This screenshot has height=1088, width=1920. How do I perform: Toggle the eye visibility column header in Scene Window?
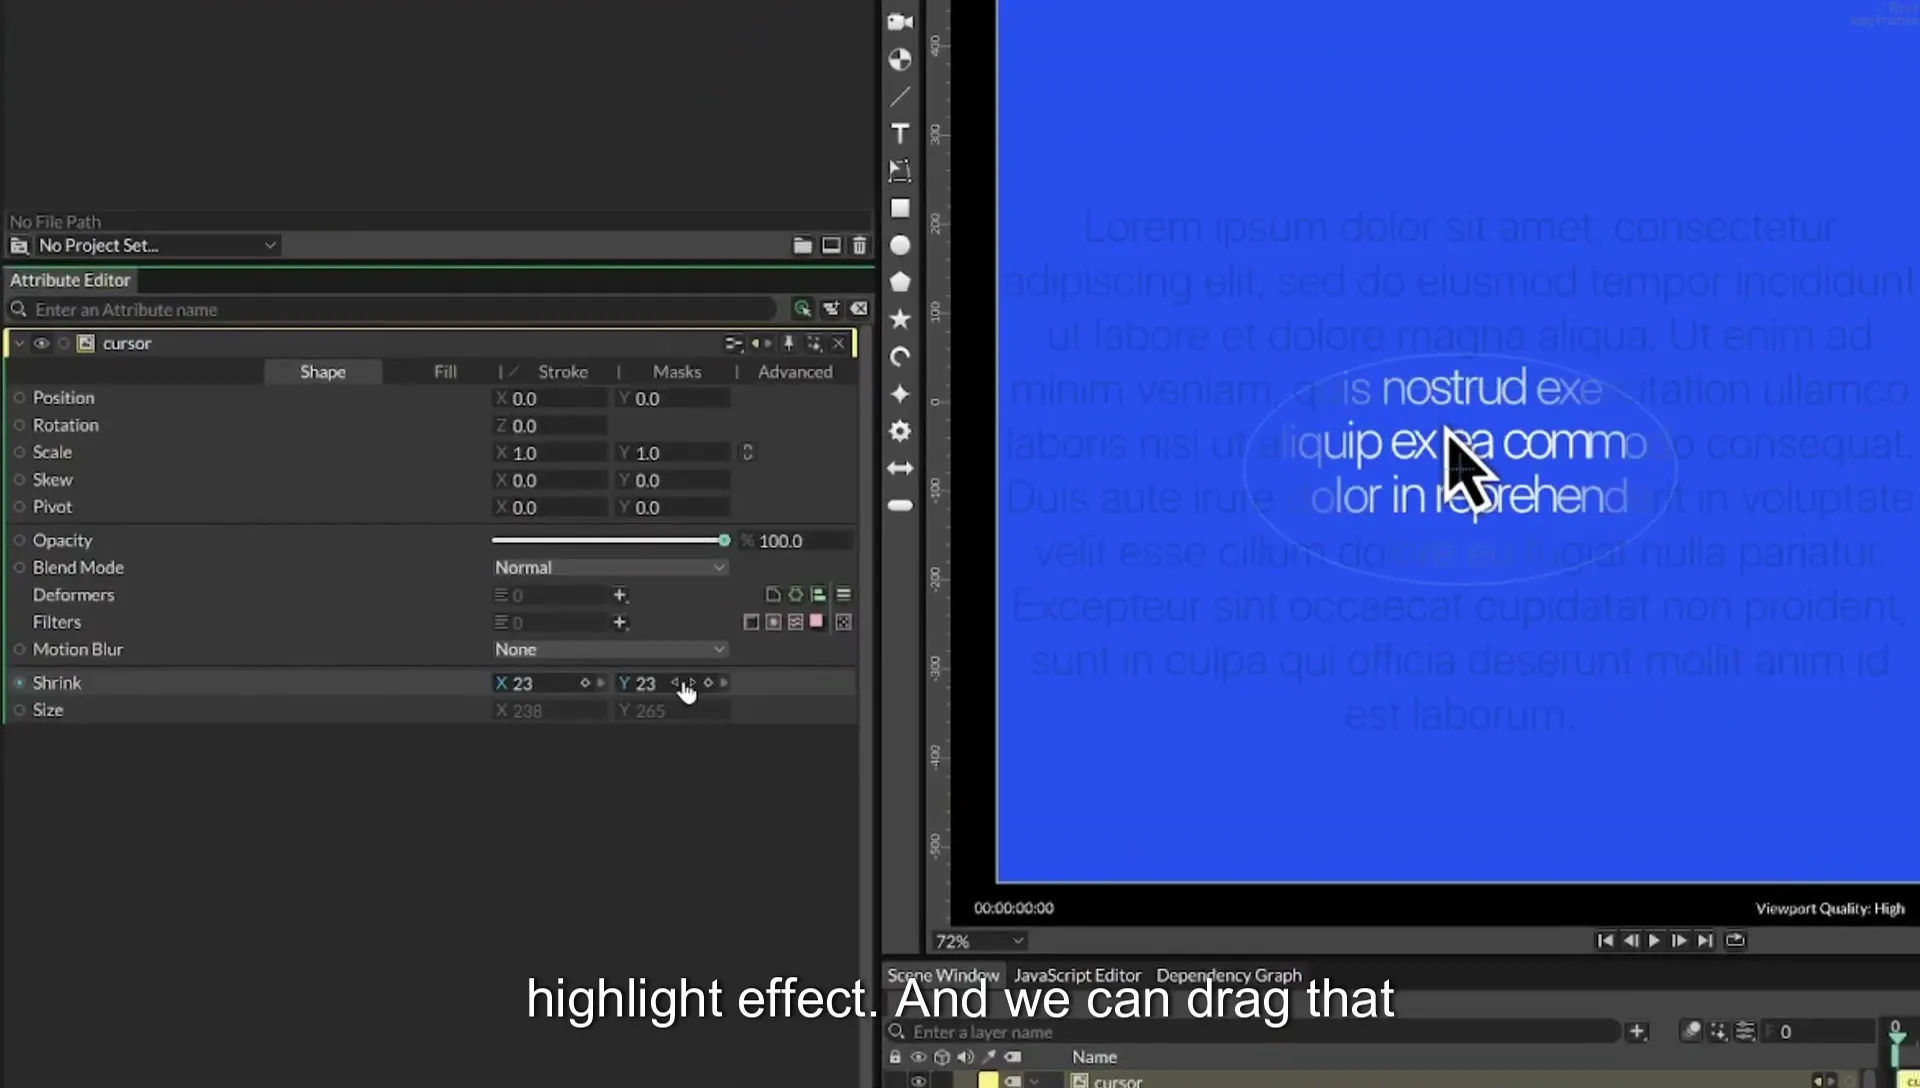tap(918, 1057)
